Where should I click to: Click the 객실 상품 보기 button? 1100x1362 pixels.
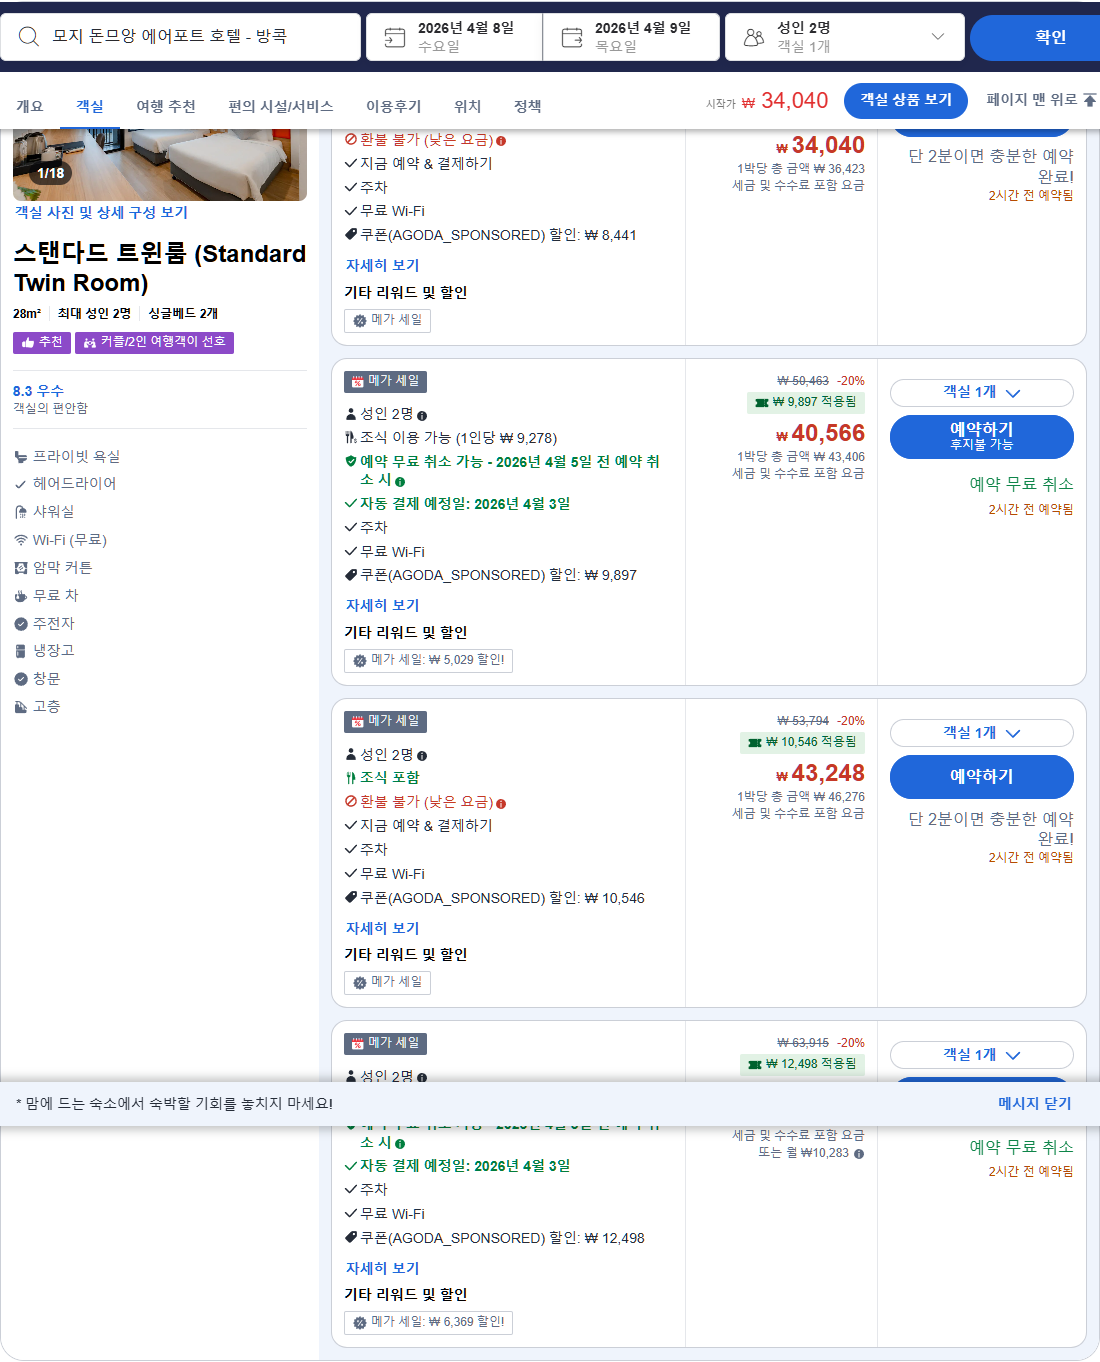(x=905, y=100)
